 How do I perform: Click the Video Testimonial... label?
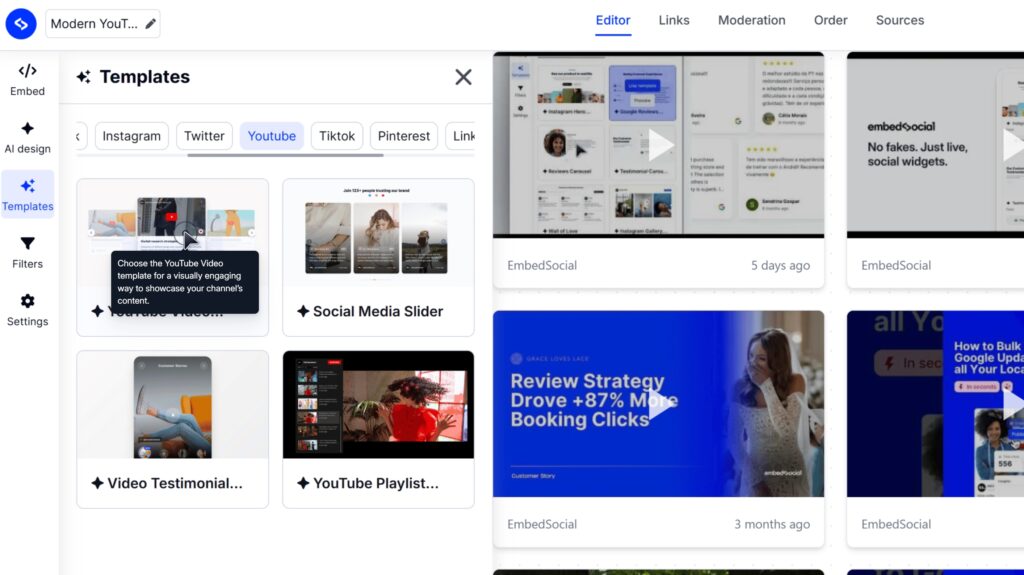[x=174, y=484]
